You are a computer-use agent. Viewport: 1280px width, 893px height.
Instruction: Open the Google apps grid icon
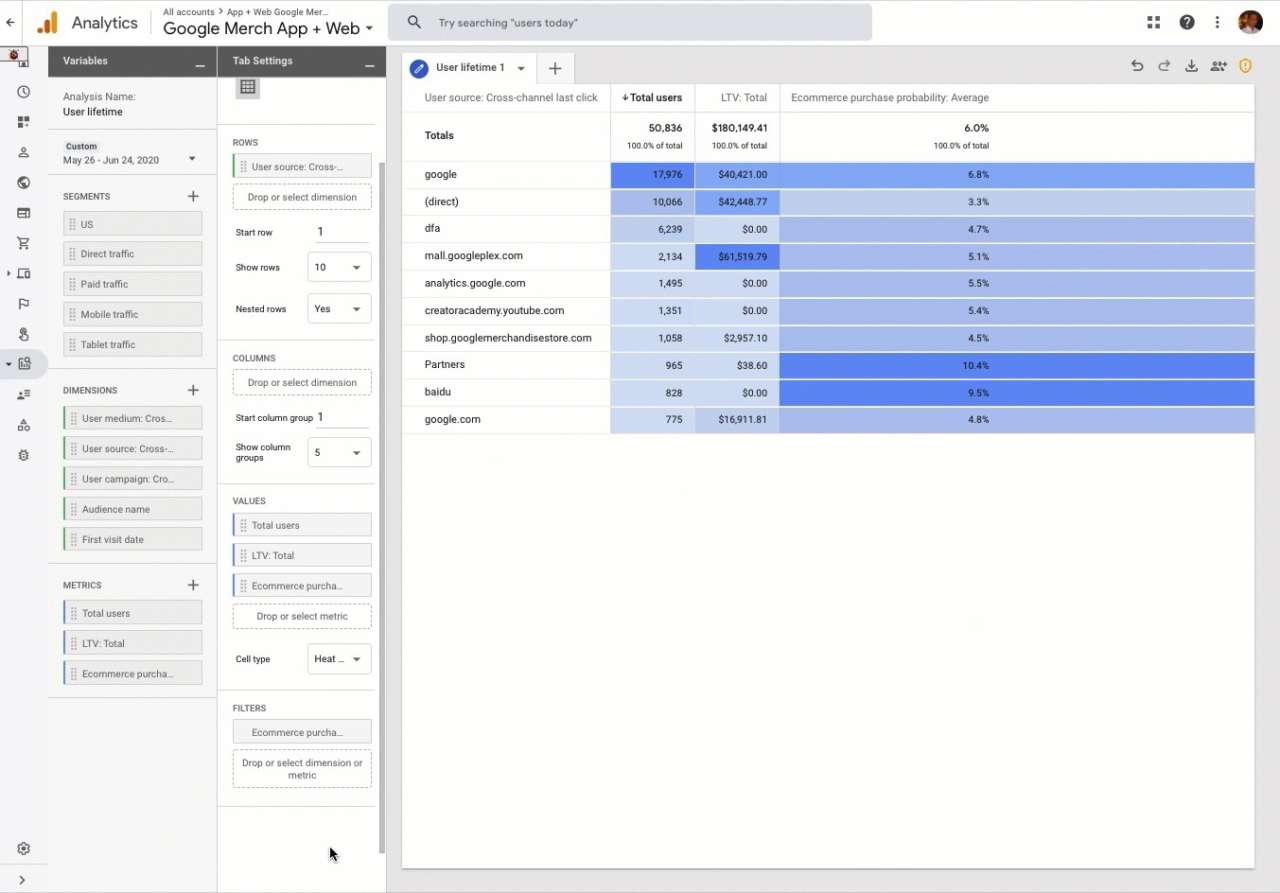(x=1153, y=22)
